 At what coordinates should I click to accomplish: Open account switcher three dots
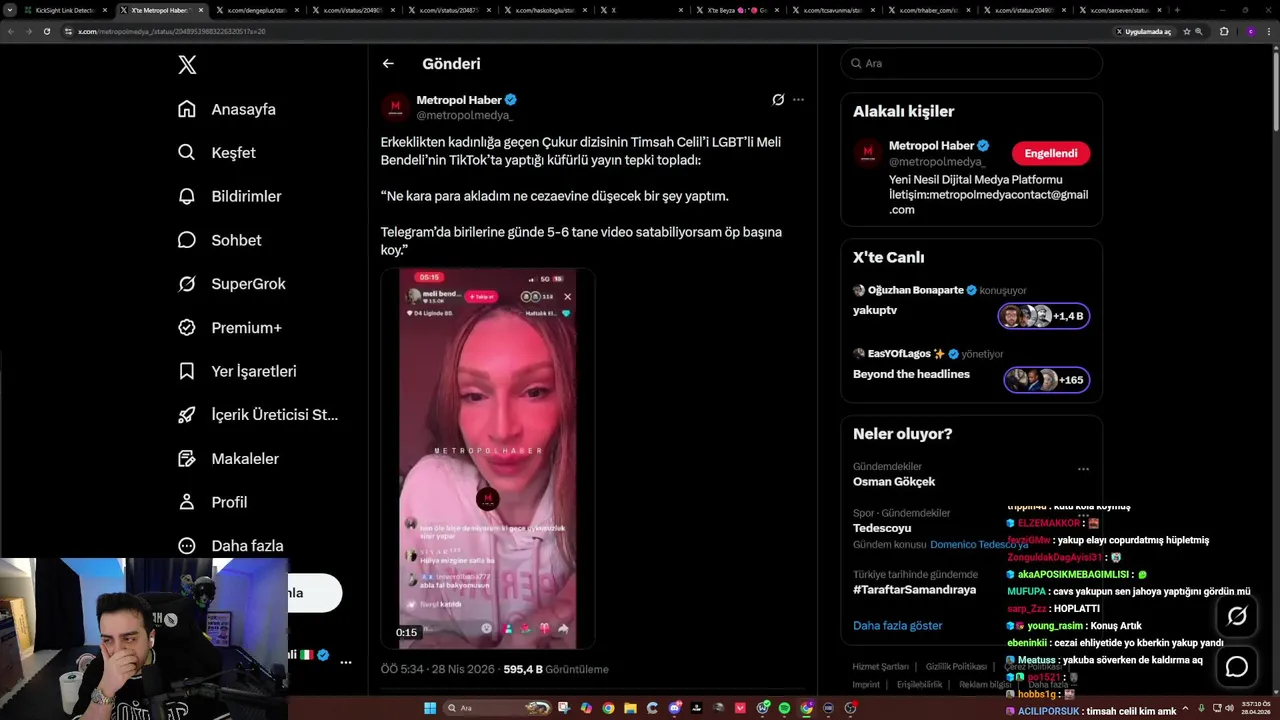345,662
